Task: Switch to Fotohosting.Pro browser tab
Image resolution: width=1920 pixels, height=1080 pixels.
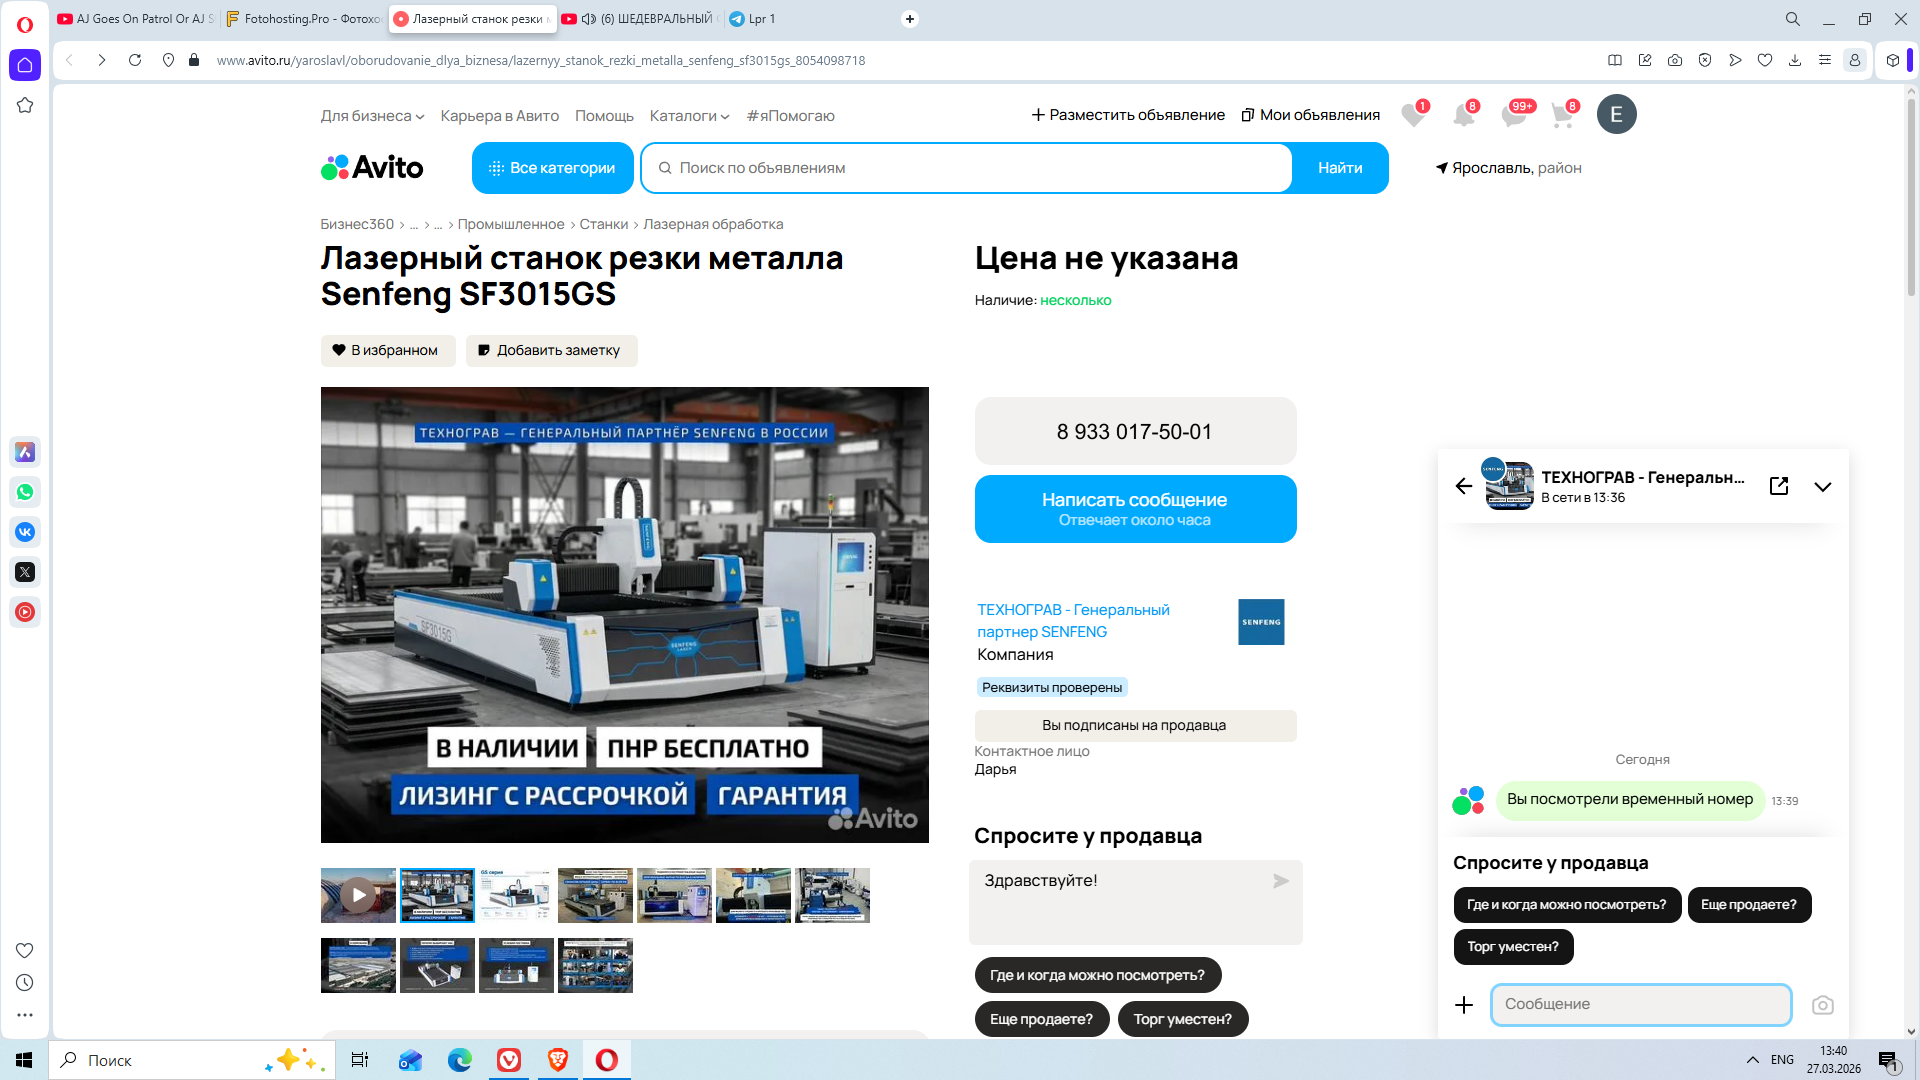Action: (303, 19)
